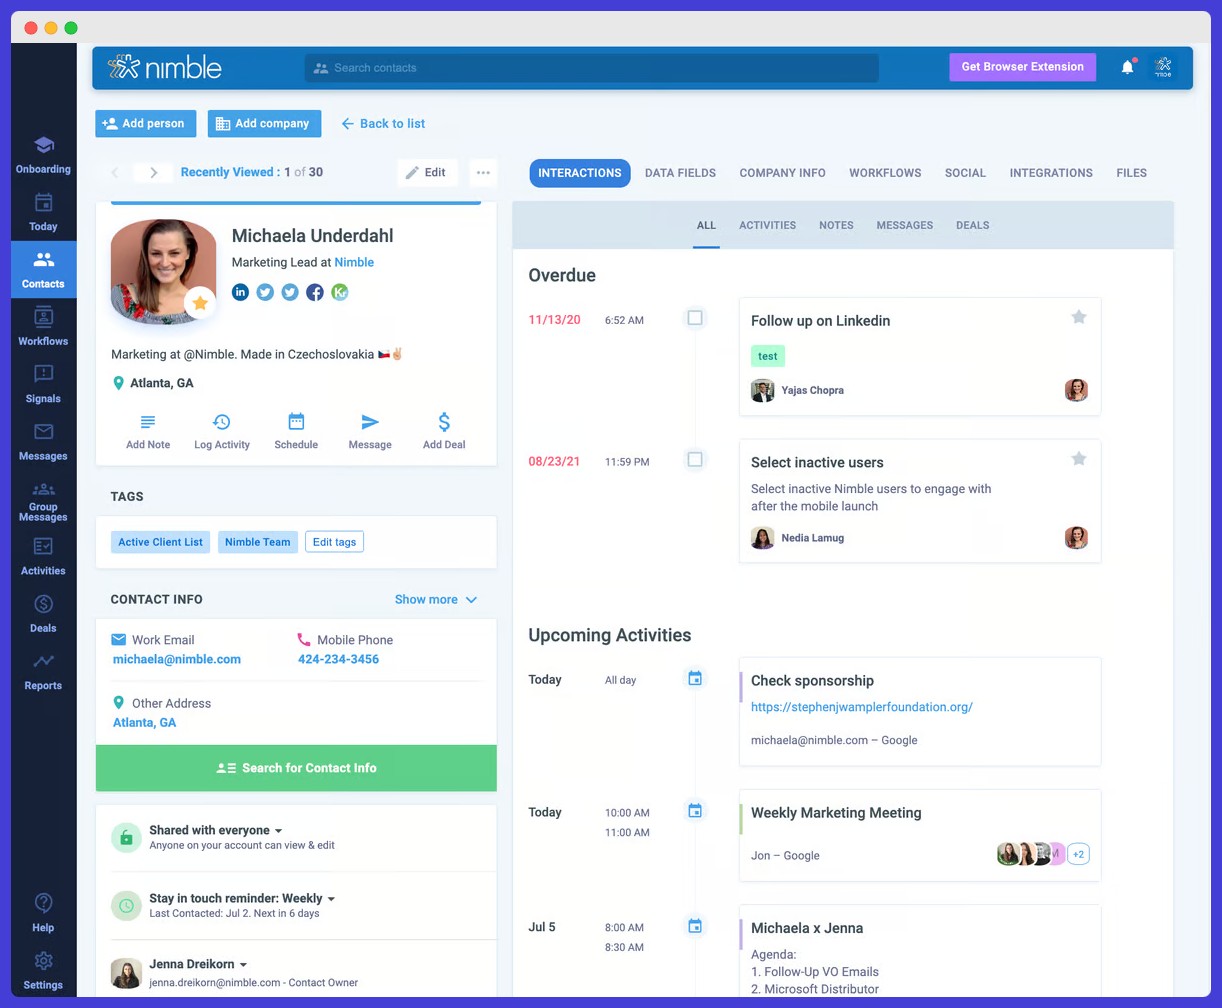Open Jenna Dreikorn owner dropdown
Screen dimensions: 1222x1008
click(198, 964)
